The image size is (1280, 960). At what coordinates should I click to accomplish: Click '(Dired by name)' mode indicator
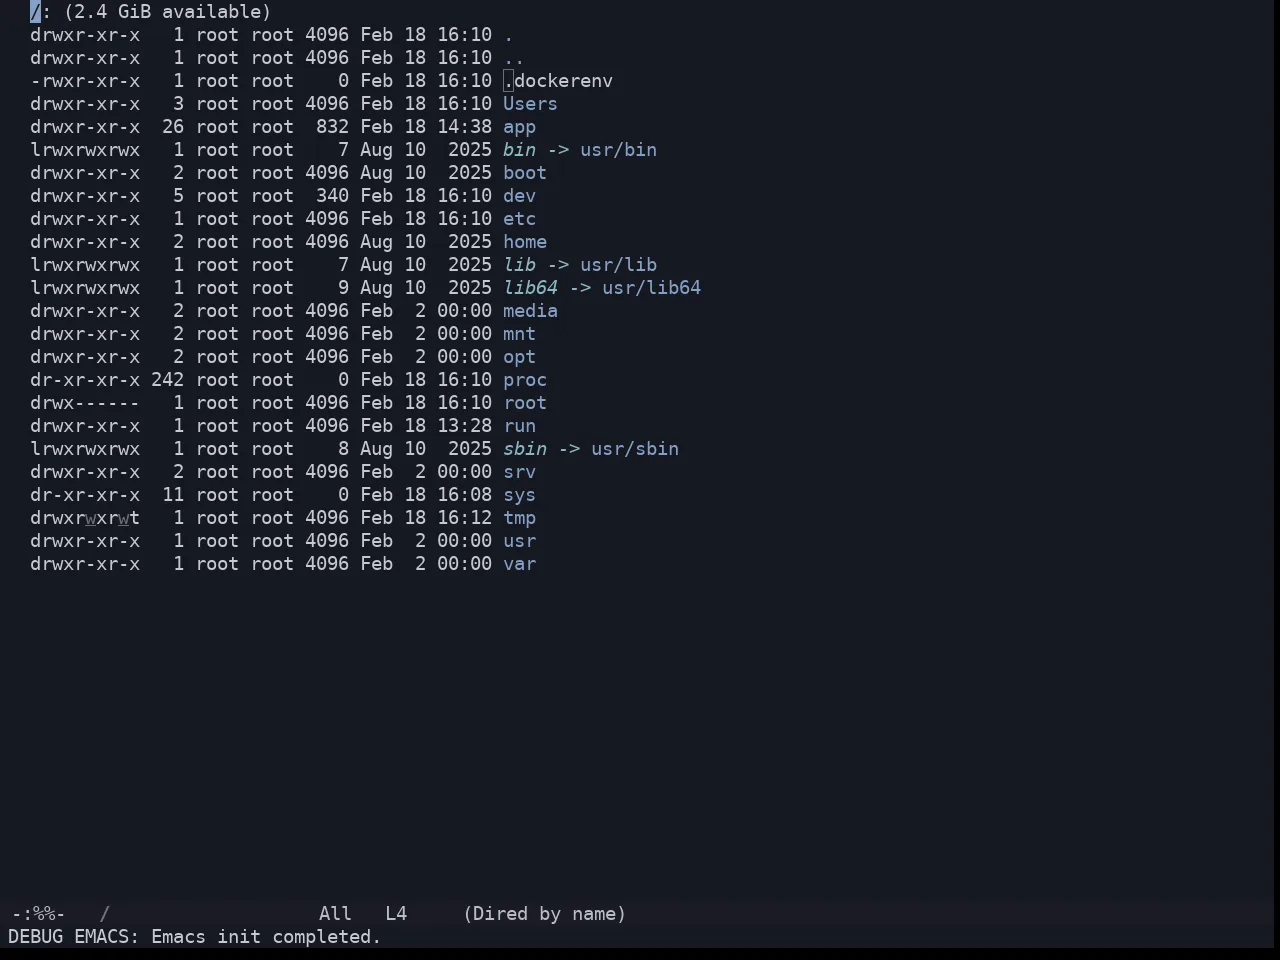(544, 914)
